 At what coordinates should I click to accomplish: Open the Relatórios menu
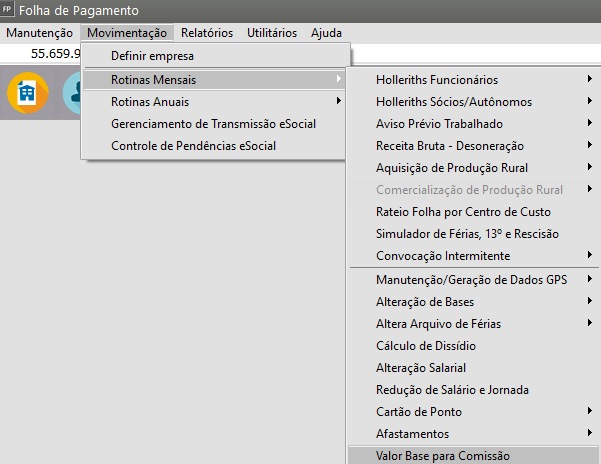click(207, 32)
